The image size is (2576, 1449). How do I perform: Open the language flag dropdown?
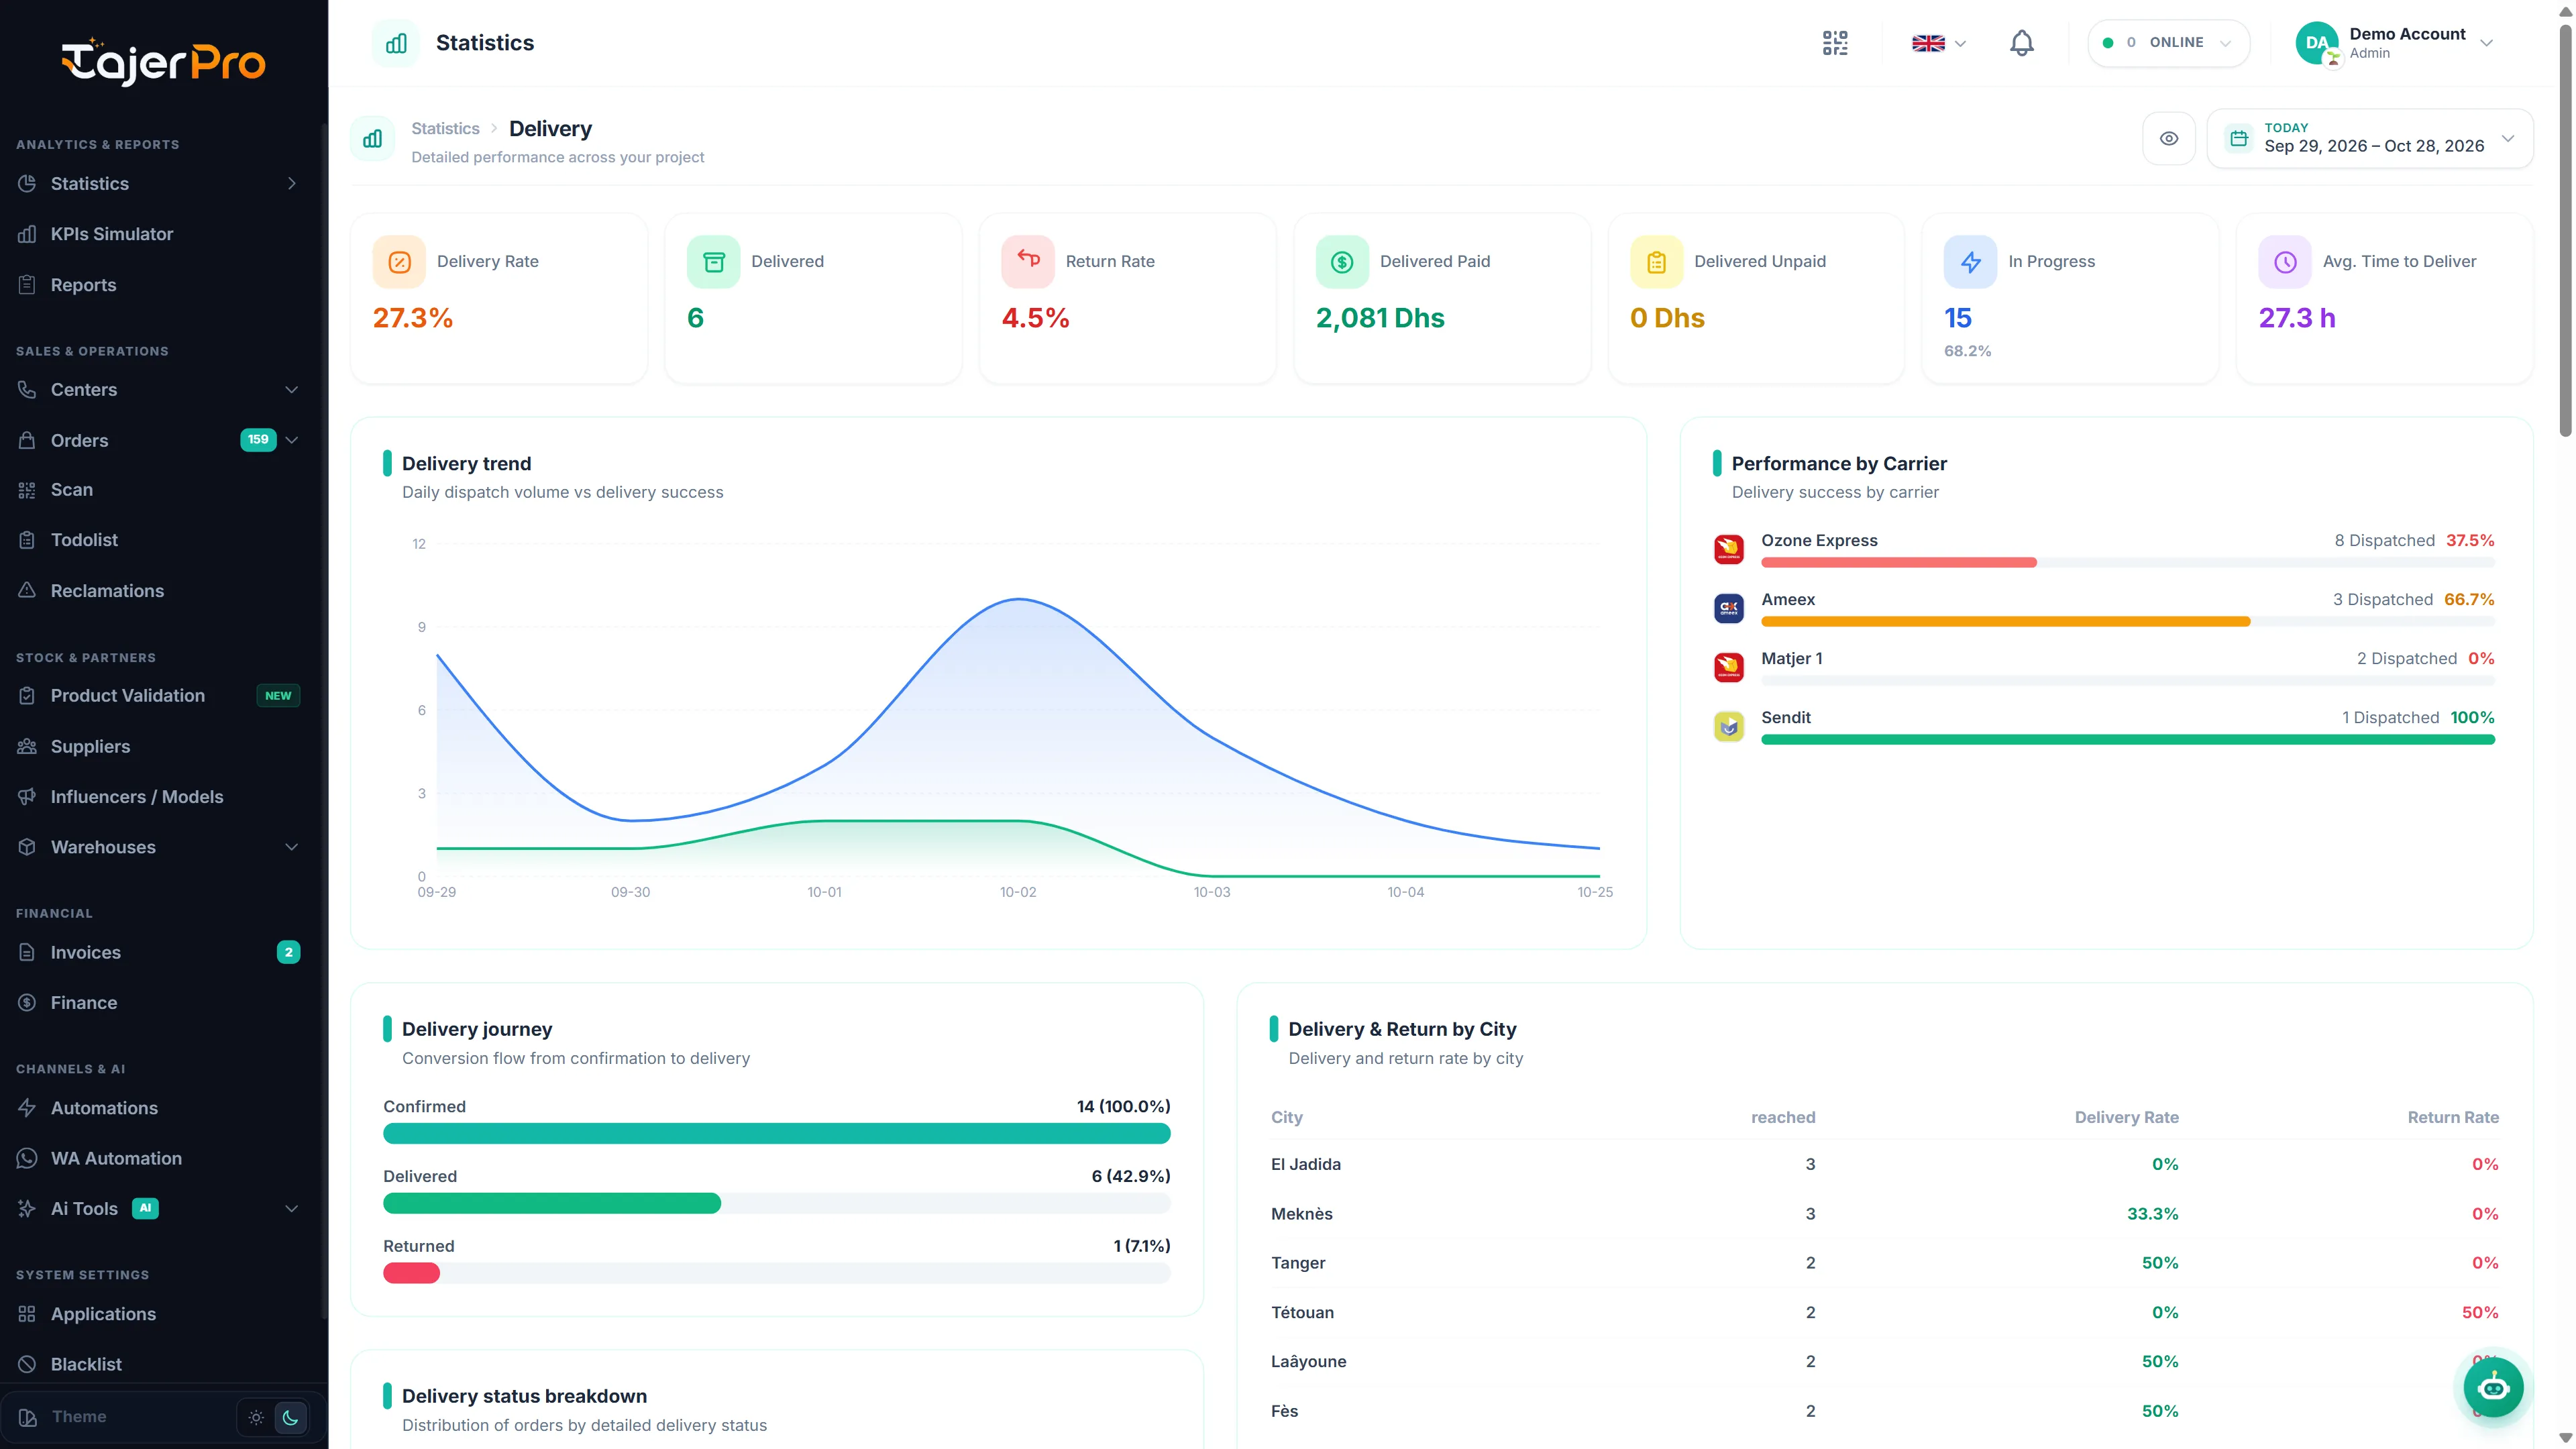pos(1938,43)
